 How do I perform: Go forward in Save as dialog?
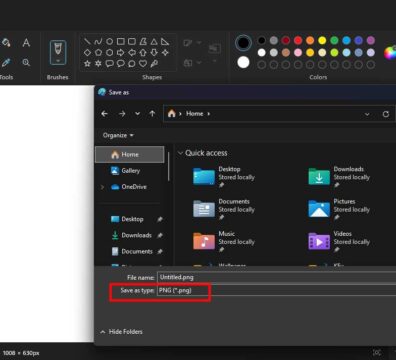122,114
